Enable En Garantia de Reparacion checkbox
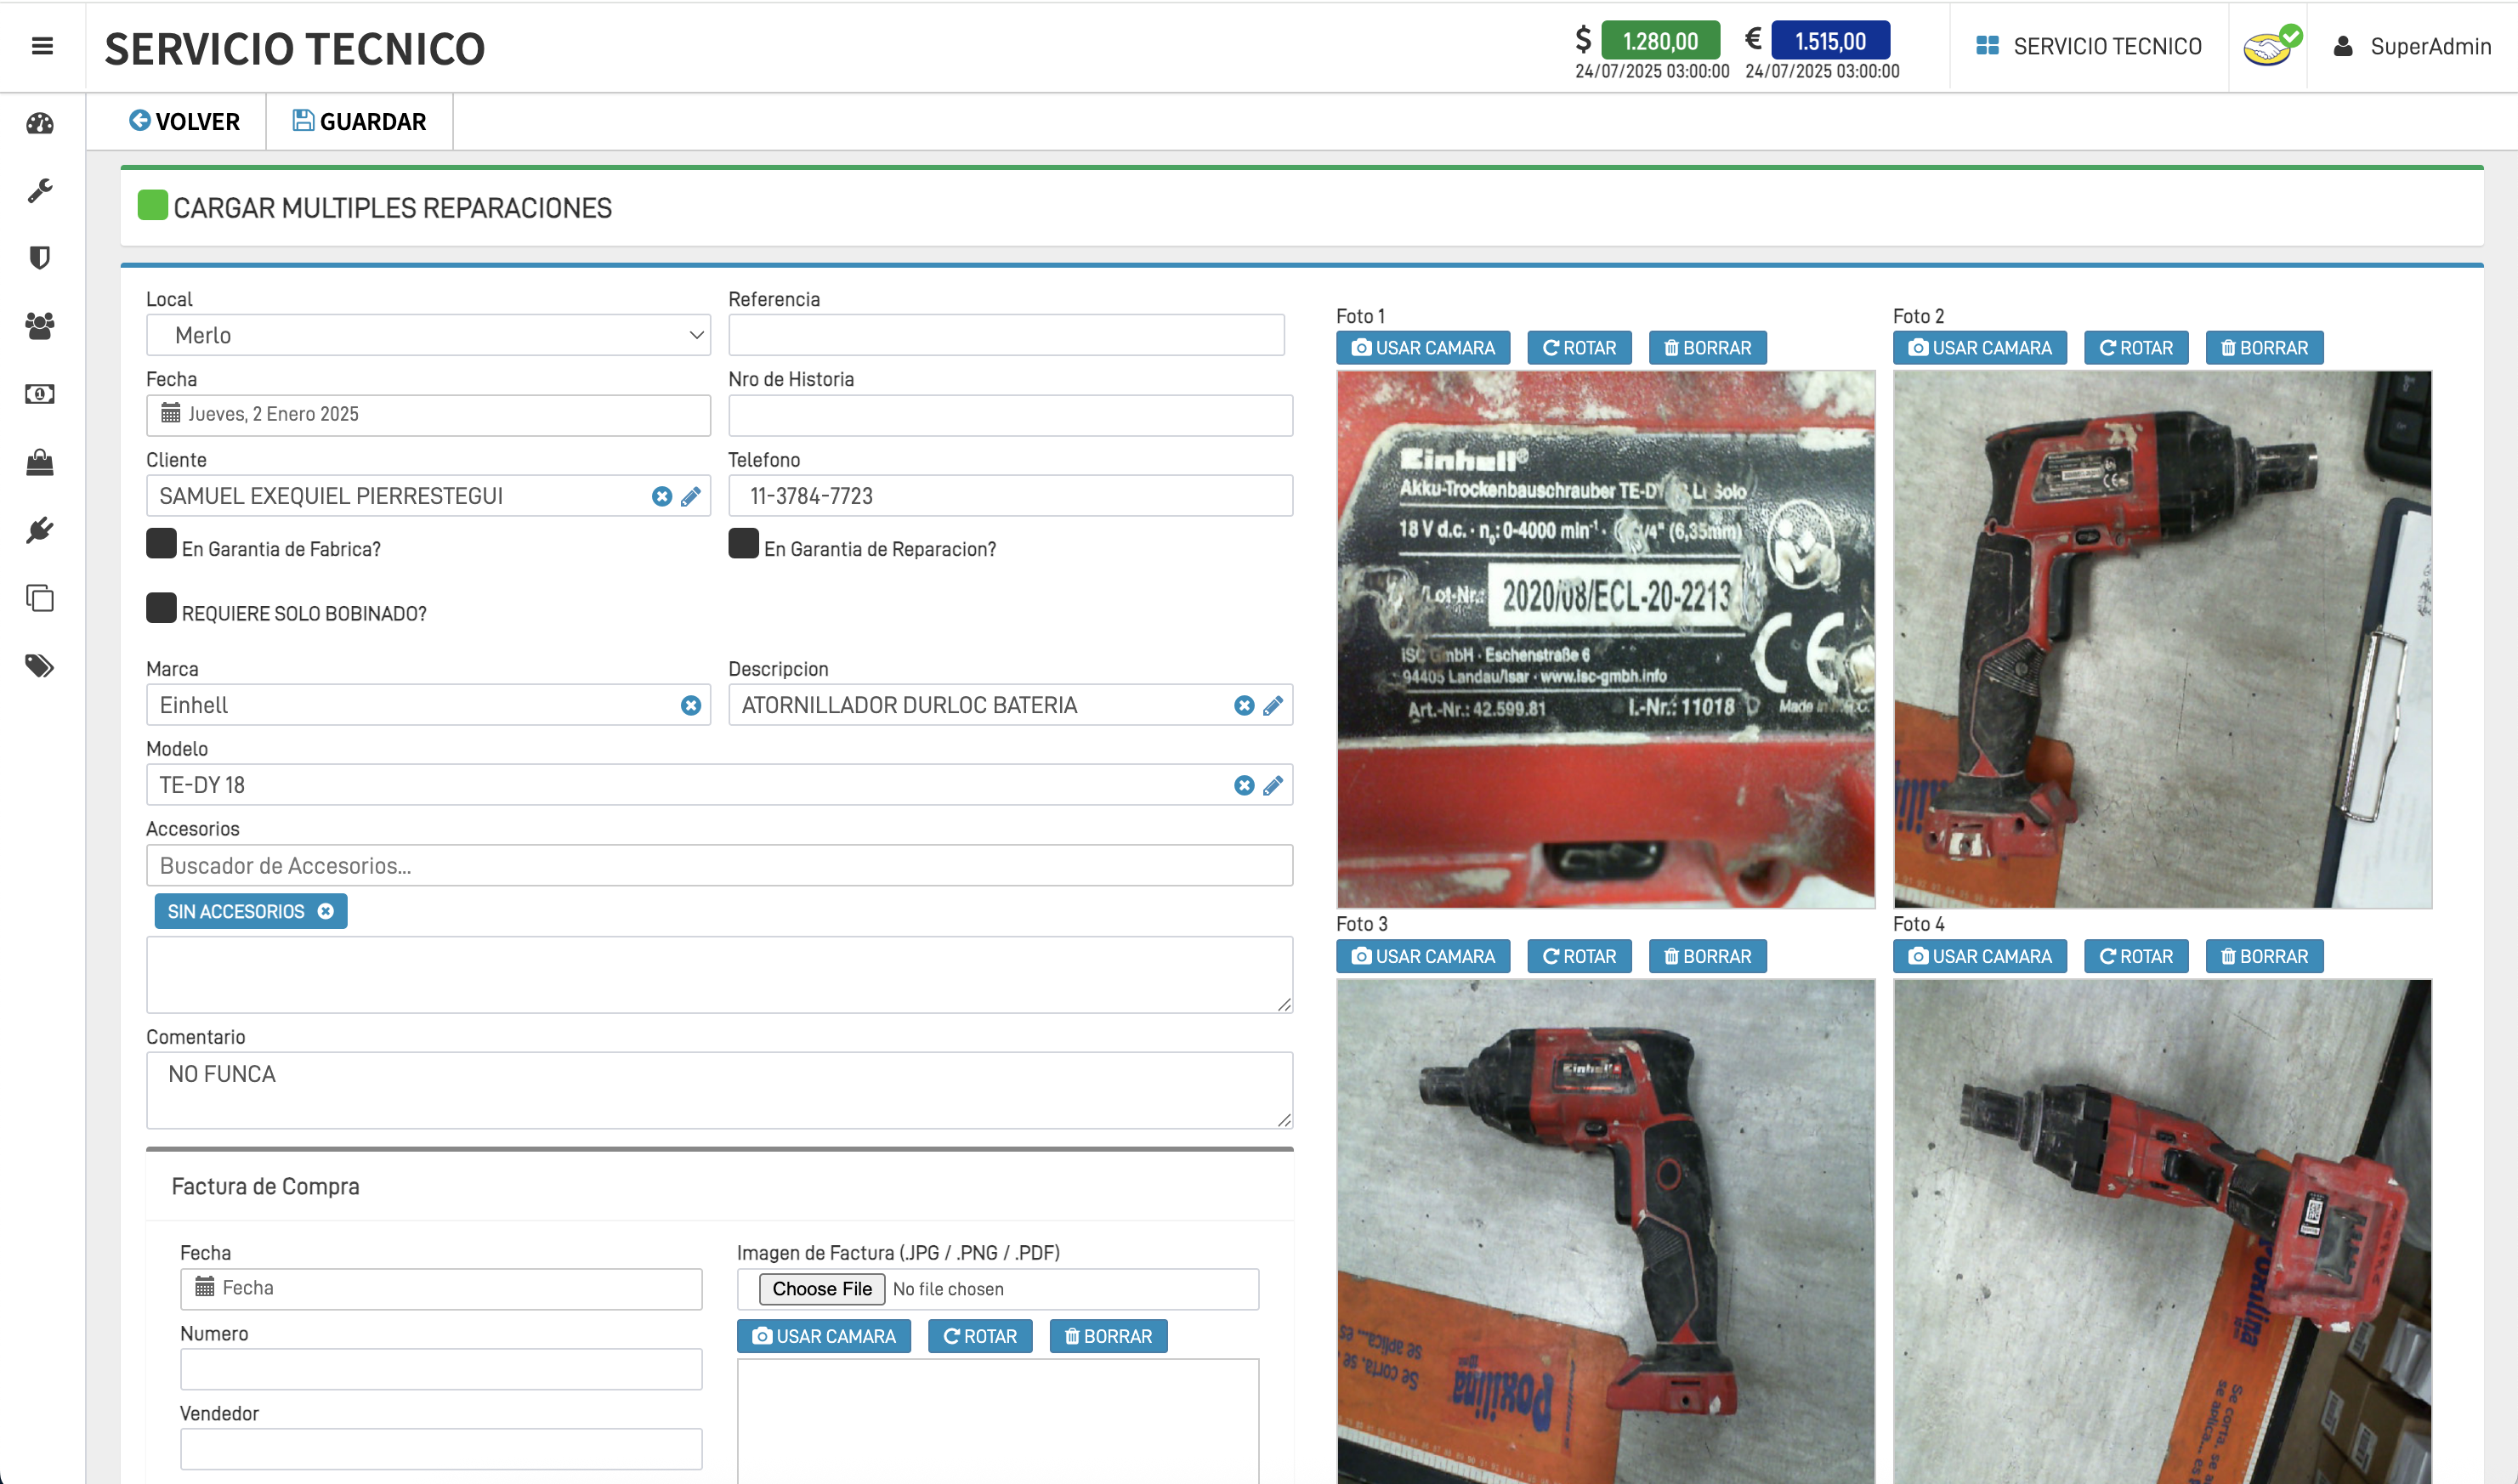 tap(743, 544)
